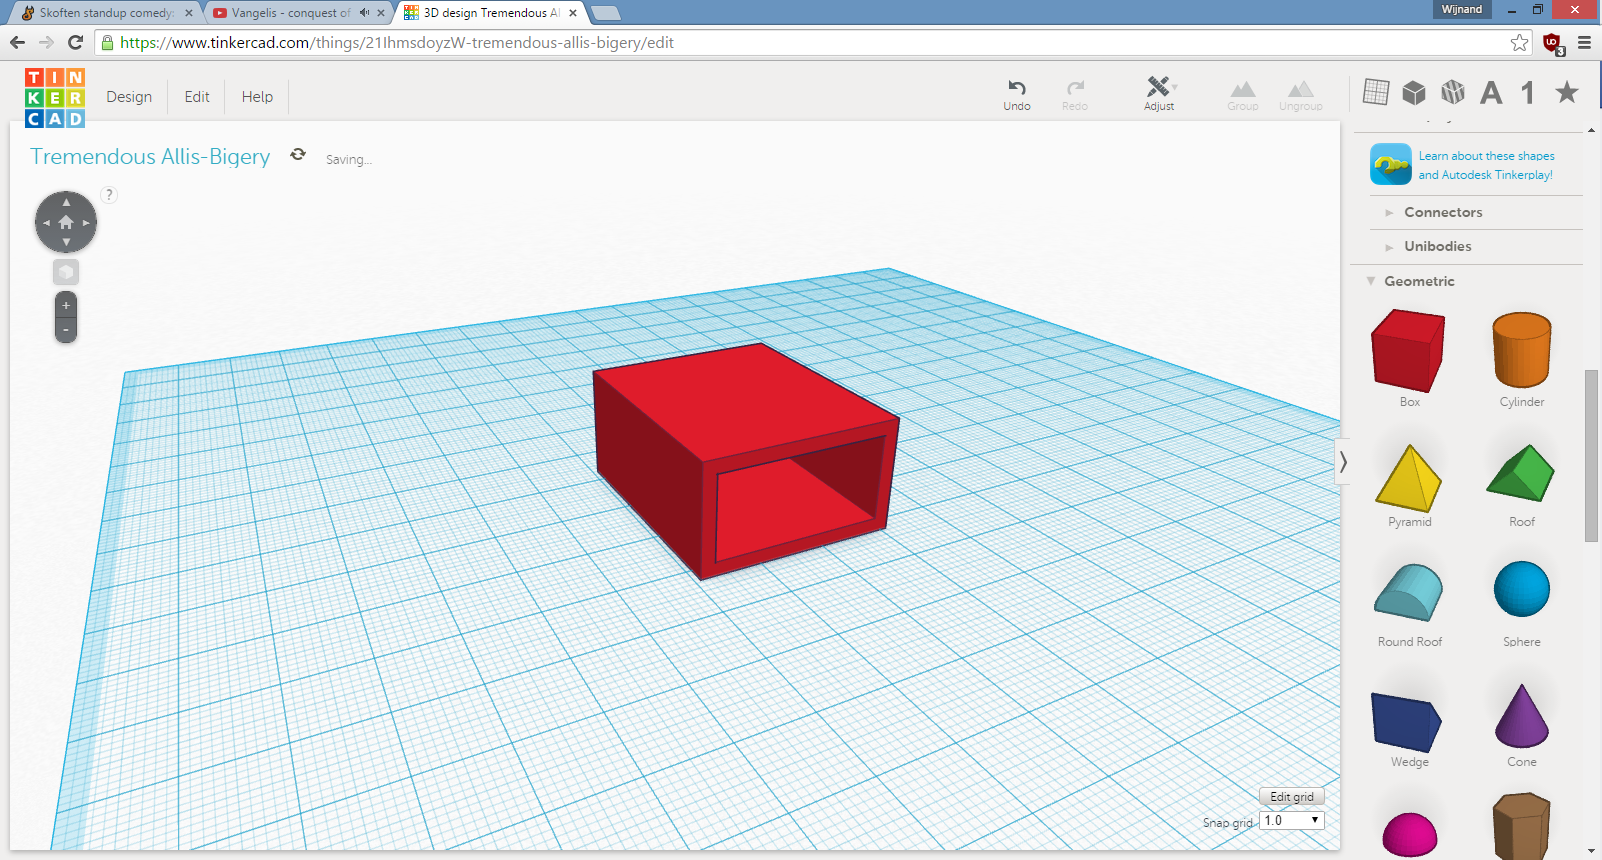Pick the magenta half sphere shape
1602x860 pixels.
[1410, 835]
